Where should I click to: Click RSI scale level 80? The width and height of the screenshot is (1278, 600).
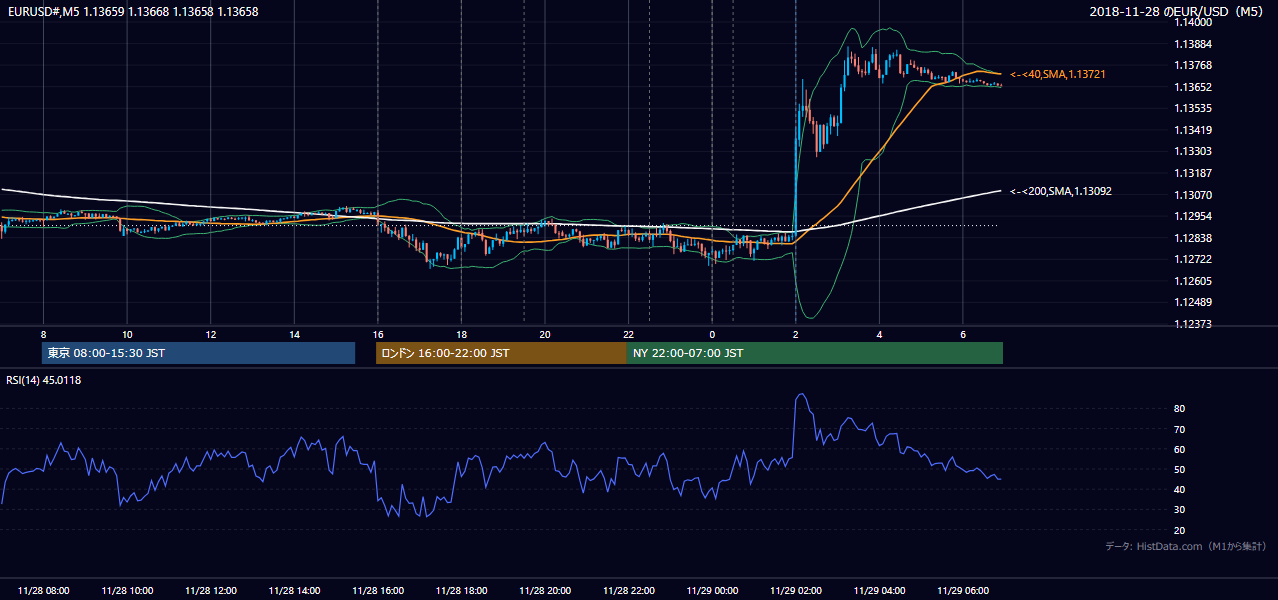point(1180,409)
